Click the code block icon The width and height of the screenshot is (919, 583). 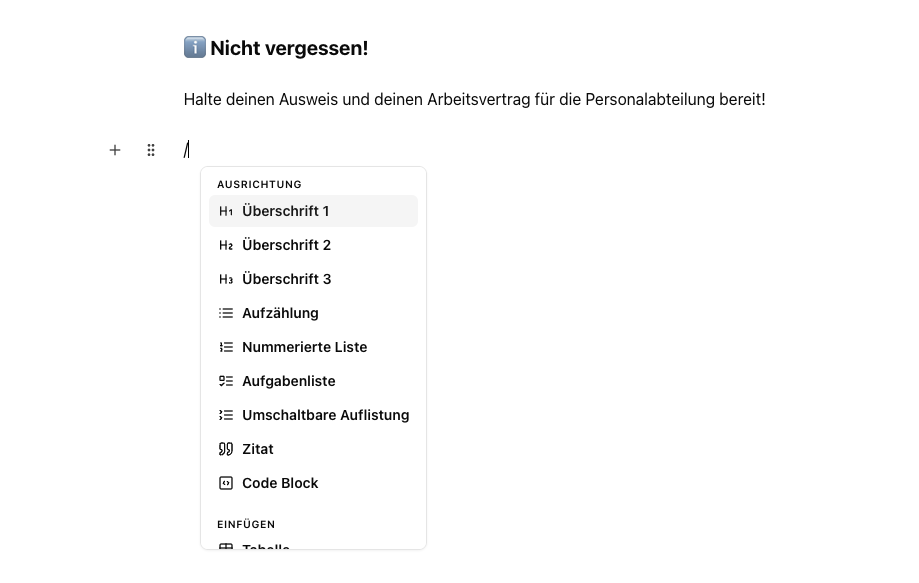click(226, 483)
